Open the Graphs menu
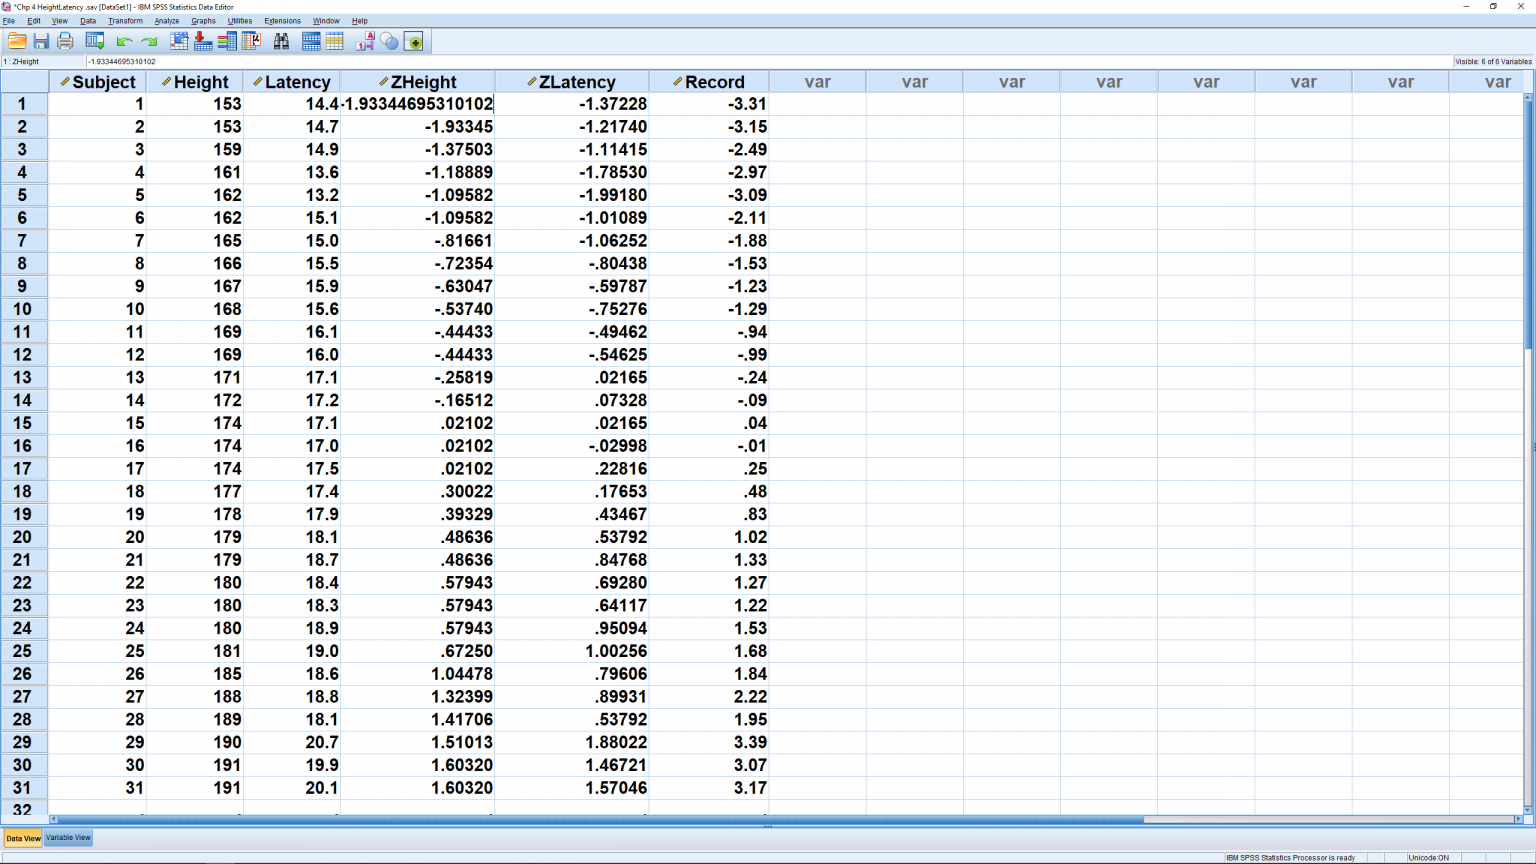Screen dimensions: 1536x864 coord(203,21)
